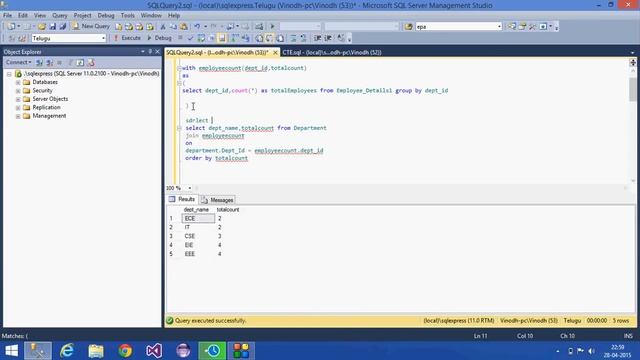Select the EEE cell in results grid
Image resolution: width=640 pixels, height=360 pixels.
click(x=198, y=254)
